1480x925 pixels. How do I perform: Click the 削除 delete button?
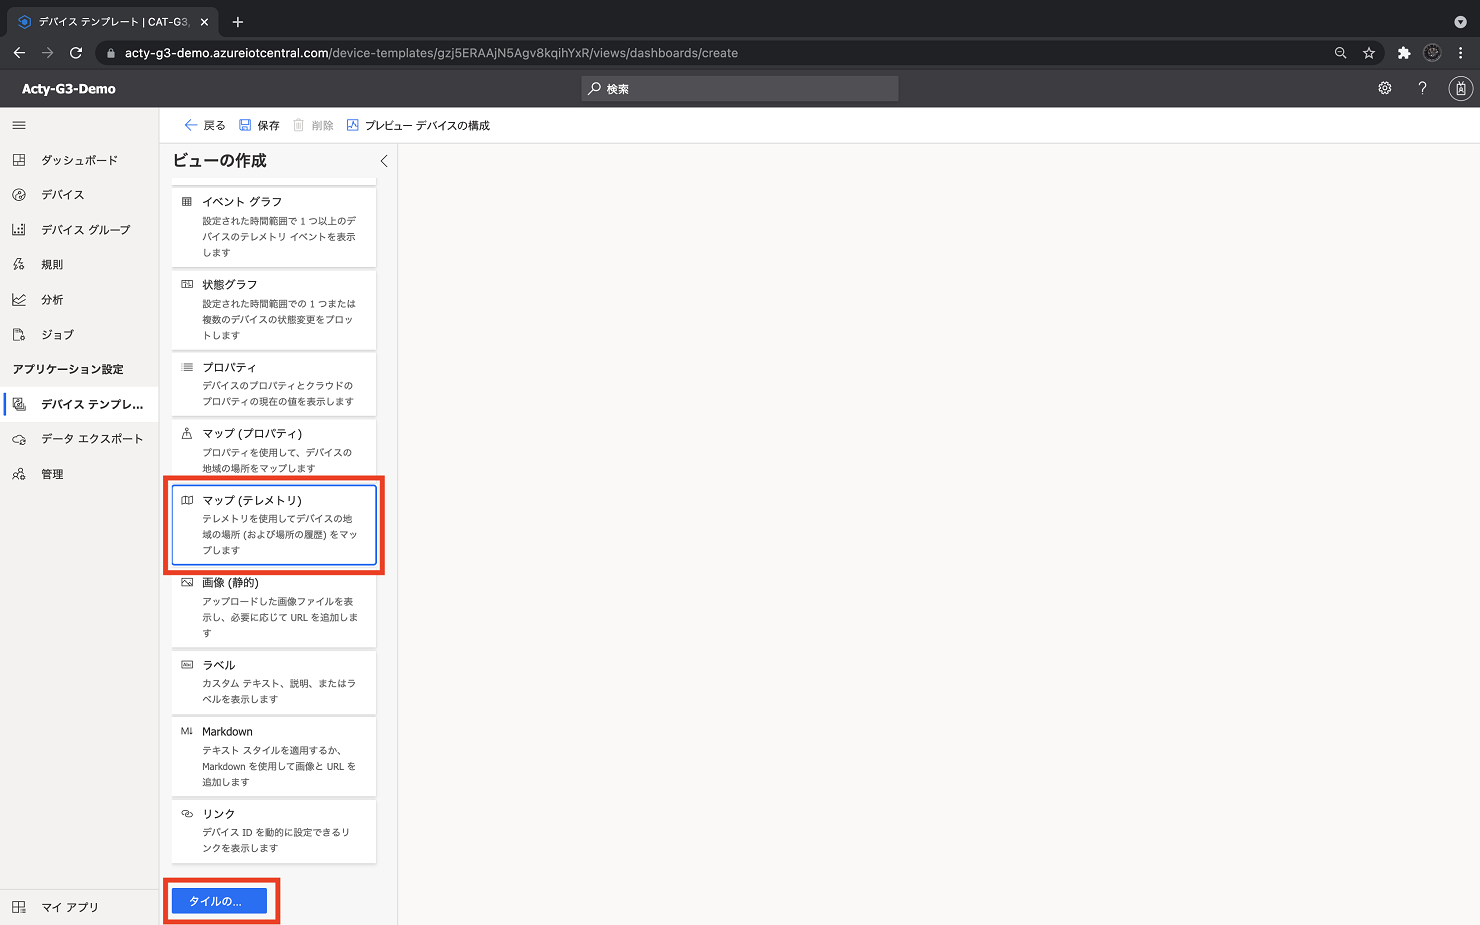[313, 125]
